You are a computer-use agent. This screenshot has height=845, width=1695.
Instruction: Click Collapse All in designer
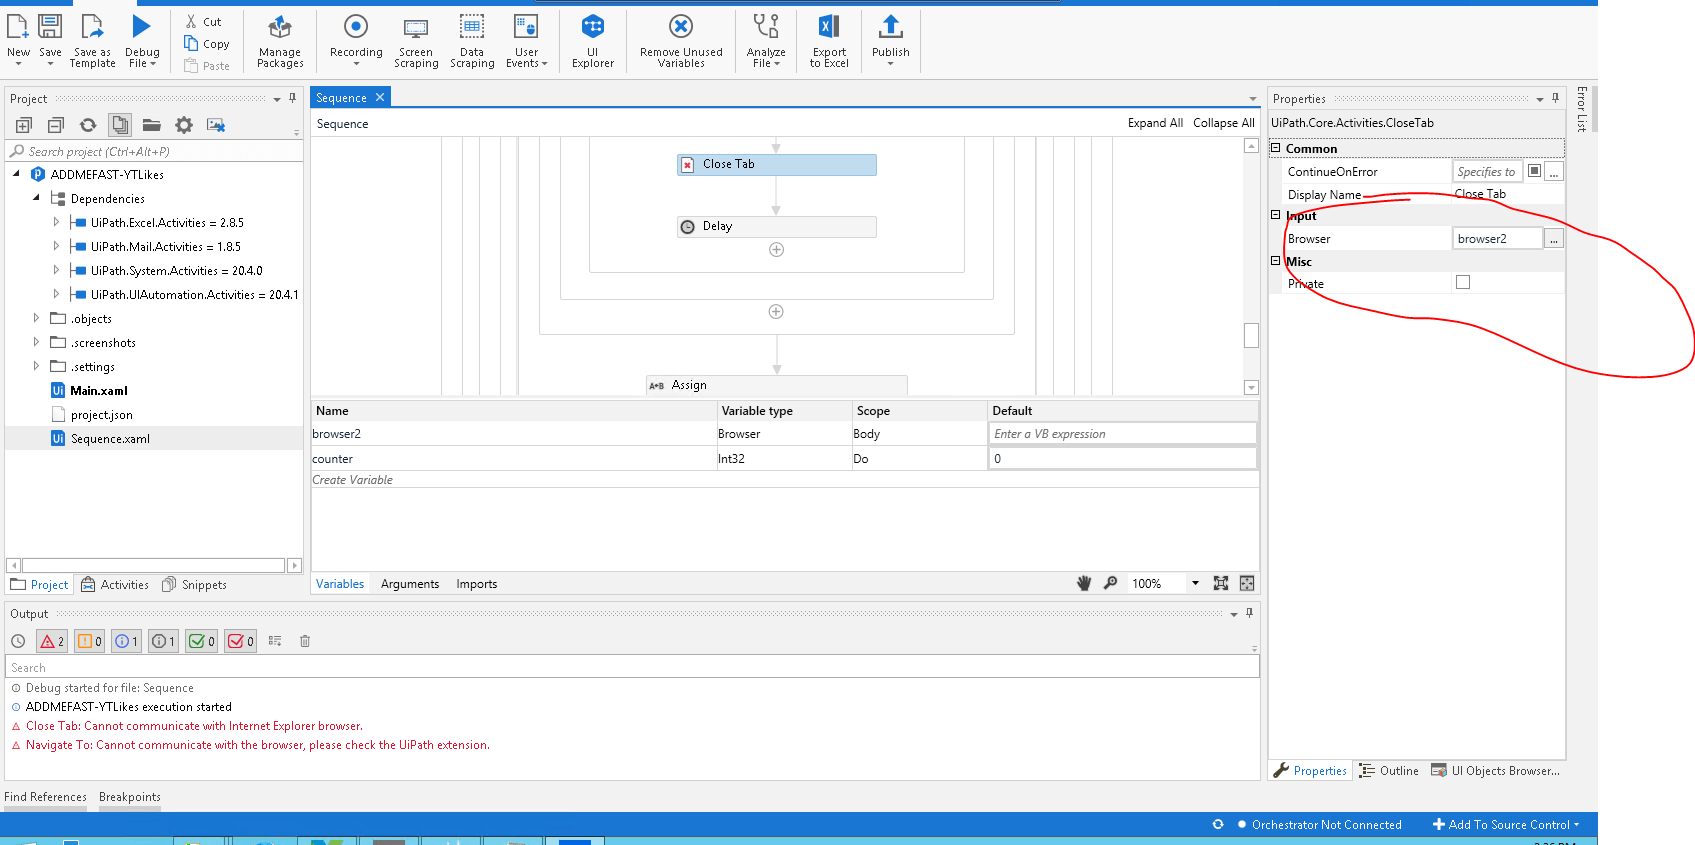click(1223, 123)
